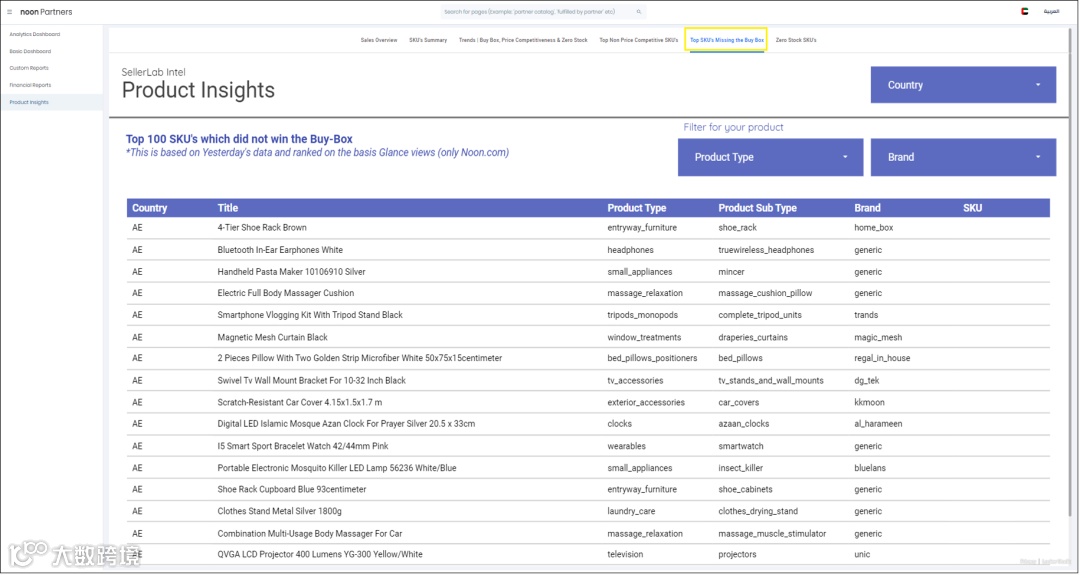The width and height of the screenshot is (1080, 575).
Task: Click the search magnifier icon
Action: pyautogui.click(x=638, y=12)
